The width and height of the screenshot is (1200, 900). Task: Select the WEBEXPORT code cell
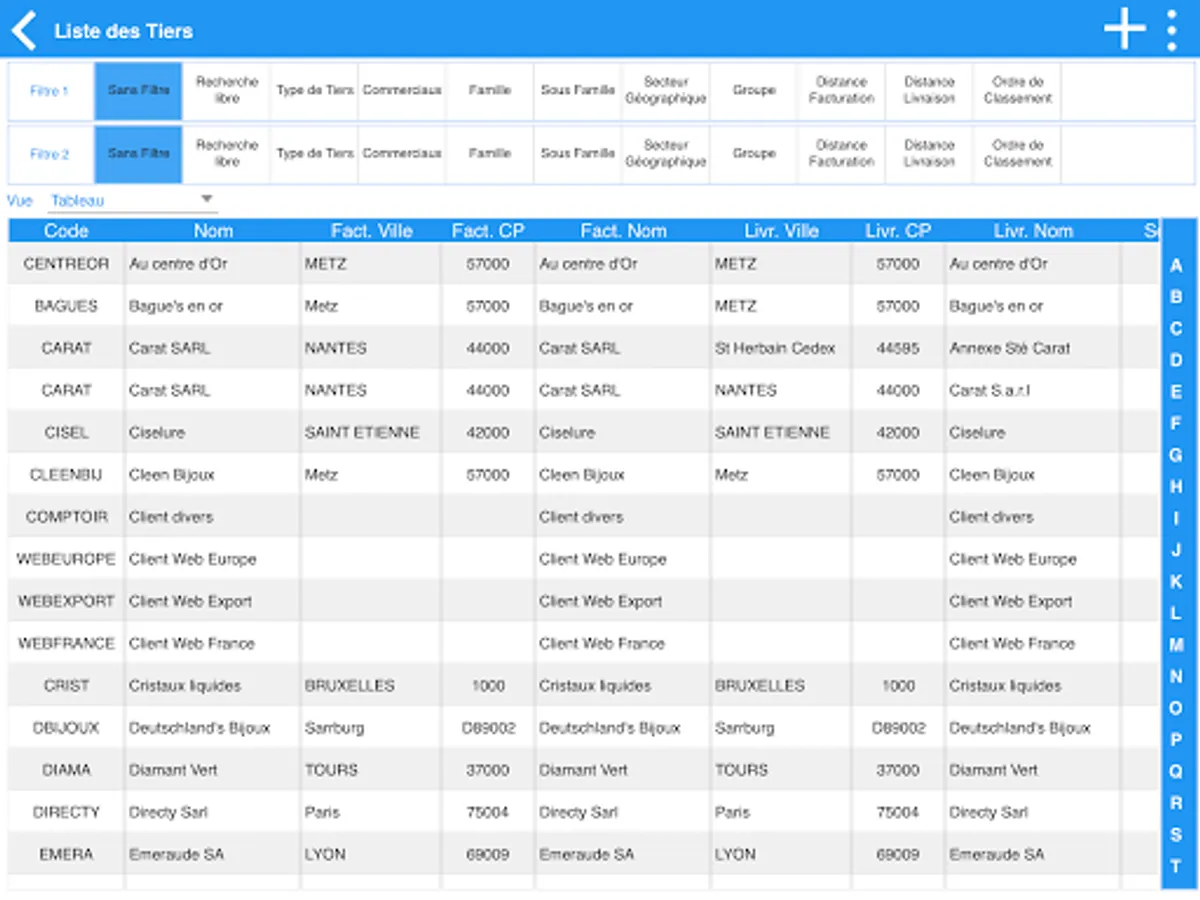[x=66, y=601]
